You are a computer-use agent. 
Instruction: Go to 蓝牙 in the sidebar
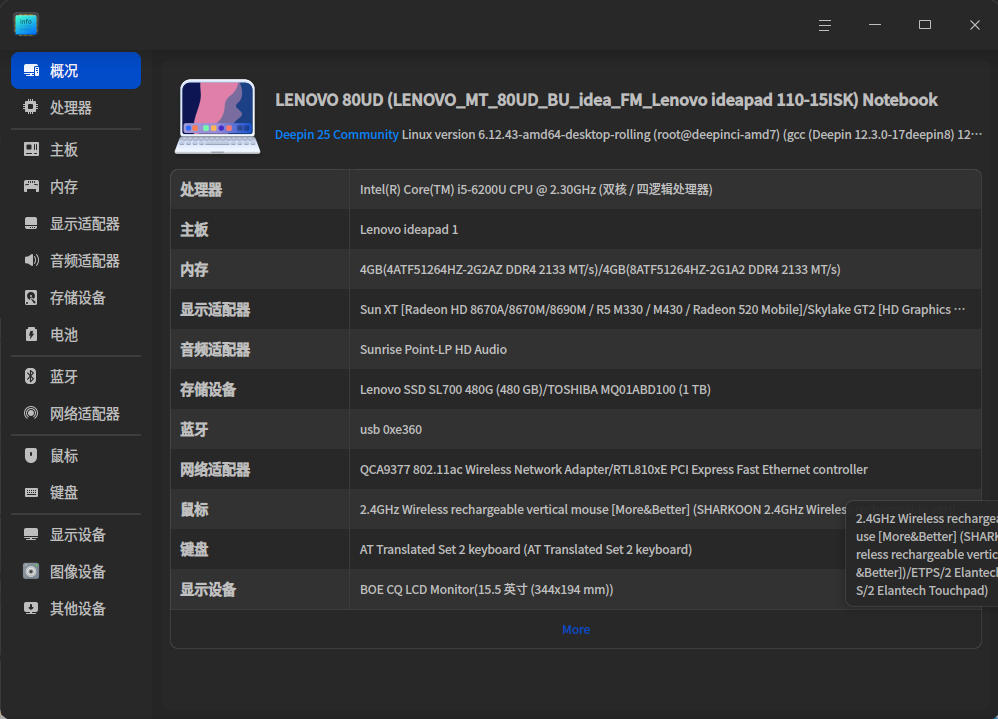[x=76, y=376]
